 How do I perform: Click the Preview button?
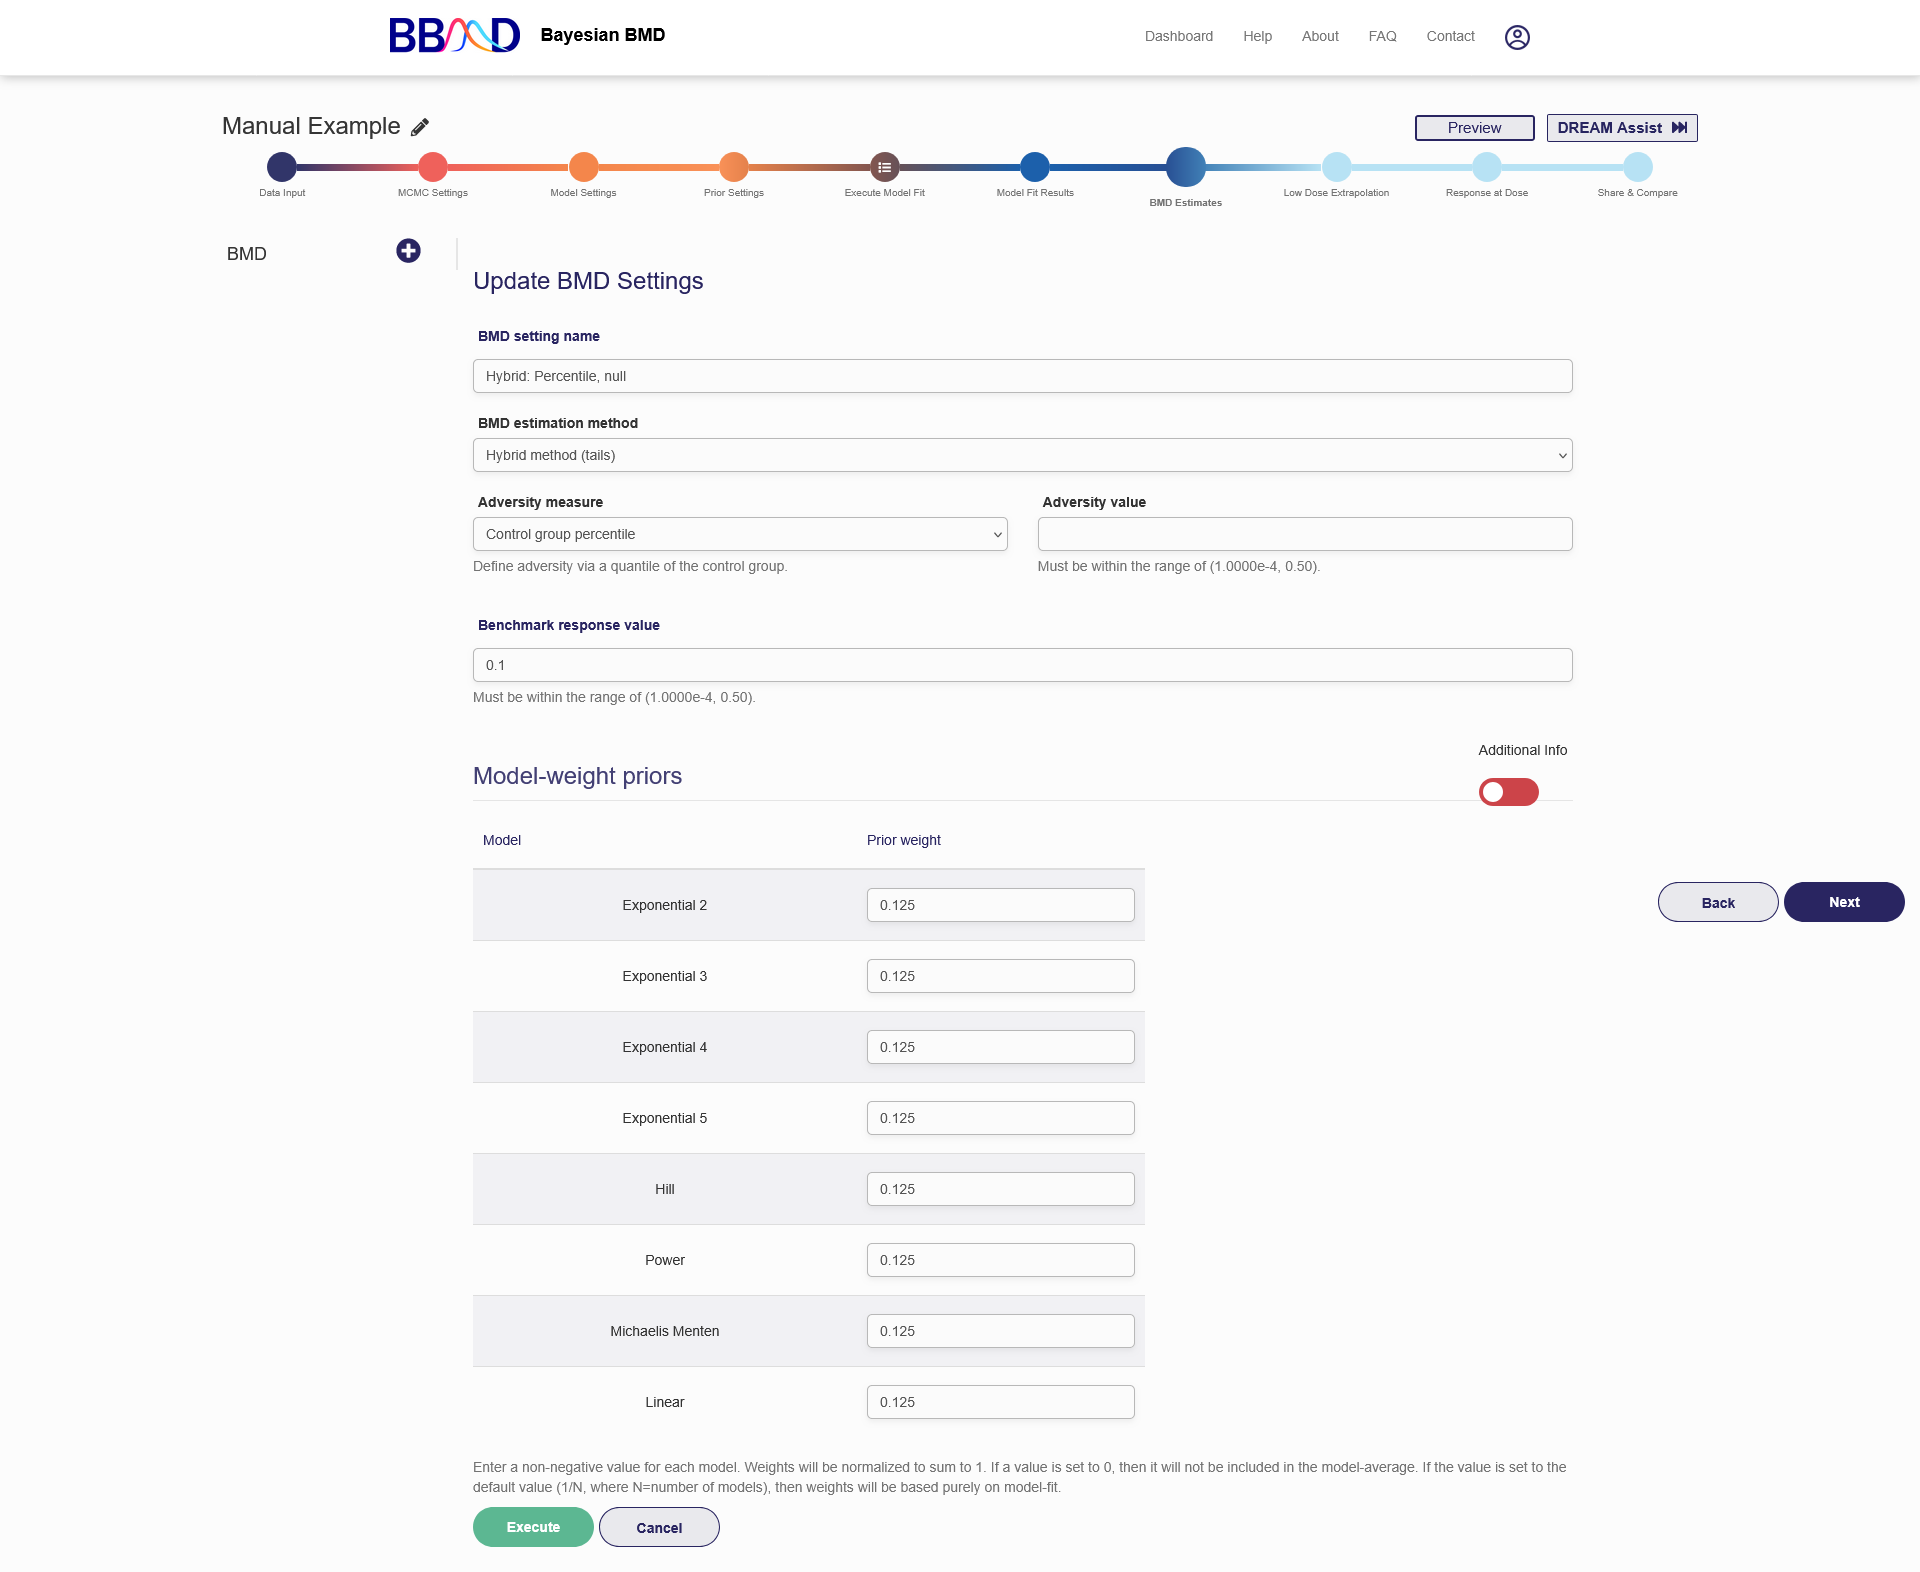pos(1474,128)
